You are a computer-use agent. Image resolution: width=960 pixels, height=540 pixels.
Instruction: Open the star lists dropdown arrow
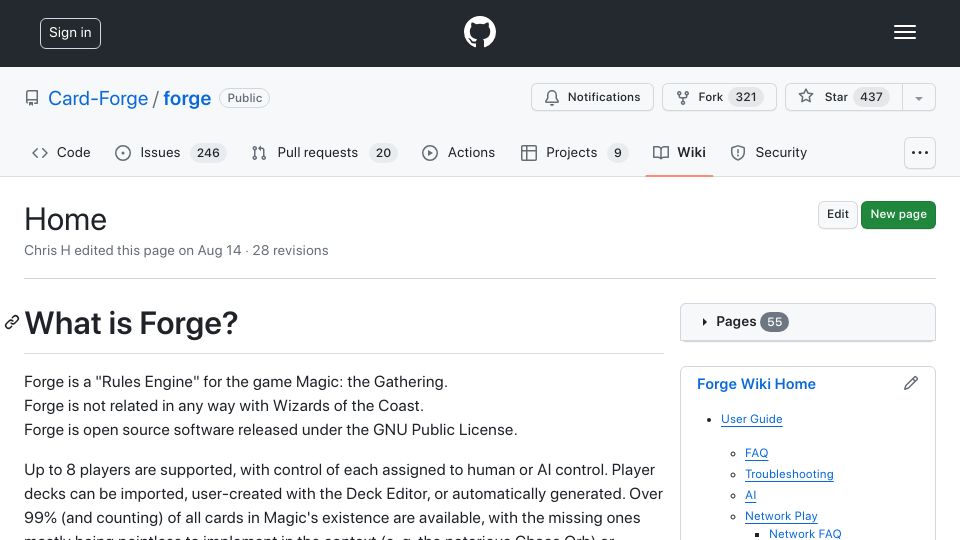918,98
